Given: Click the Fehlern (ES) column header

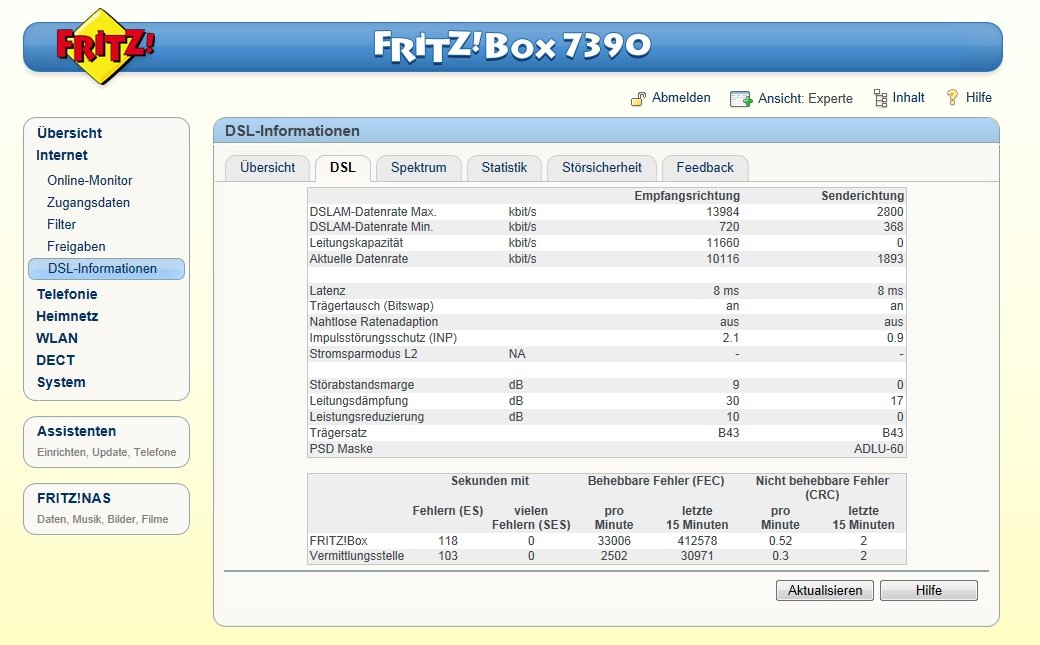Looking at the screenshot, I should tap(448, 511).
